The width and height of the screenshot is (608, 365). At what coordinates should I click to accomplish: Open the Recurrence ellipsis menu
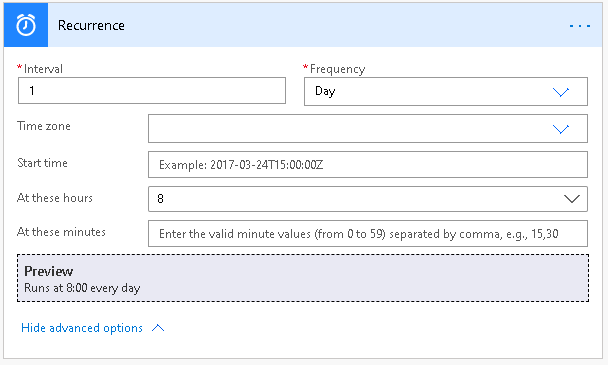[x=580, y=26]
